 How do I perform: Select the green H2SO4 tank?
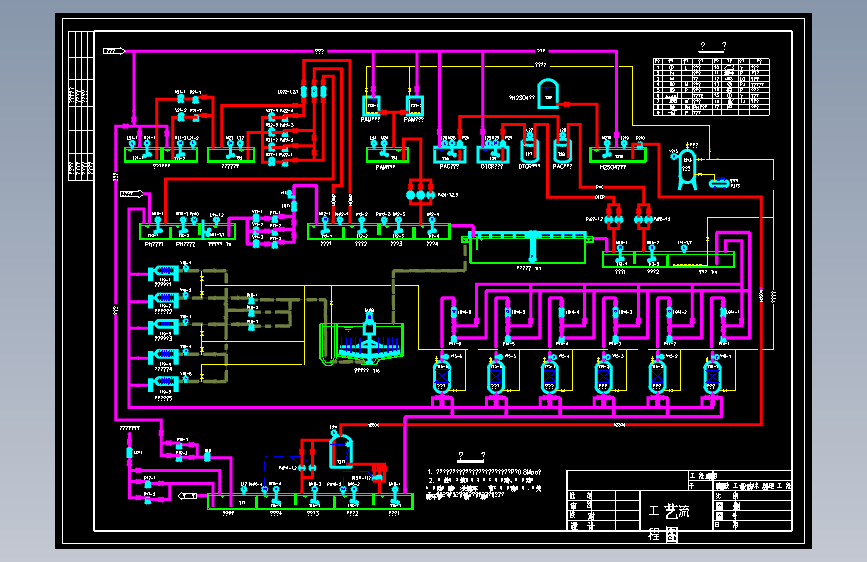[x=618, y=155]
